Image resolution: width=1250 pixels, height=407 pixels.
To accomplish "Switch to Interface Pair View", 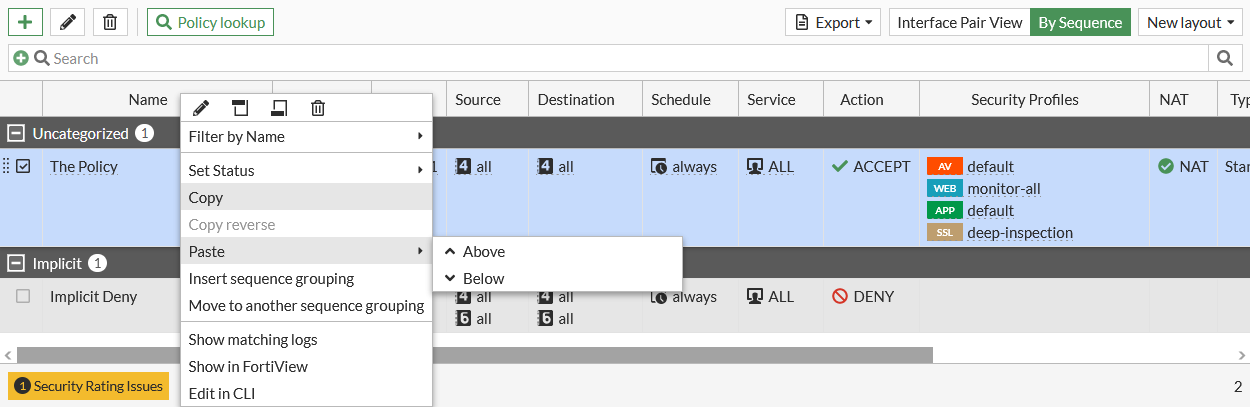I will 959,22.
